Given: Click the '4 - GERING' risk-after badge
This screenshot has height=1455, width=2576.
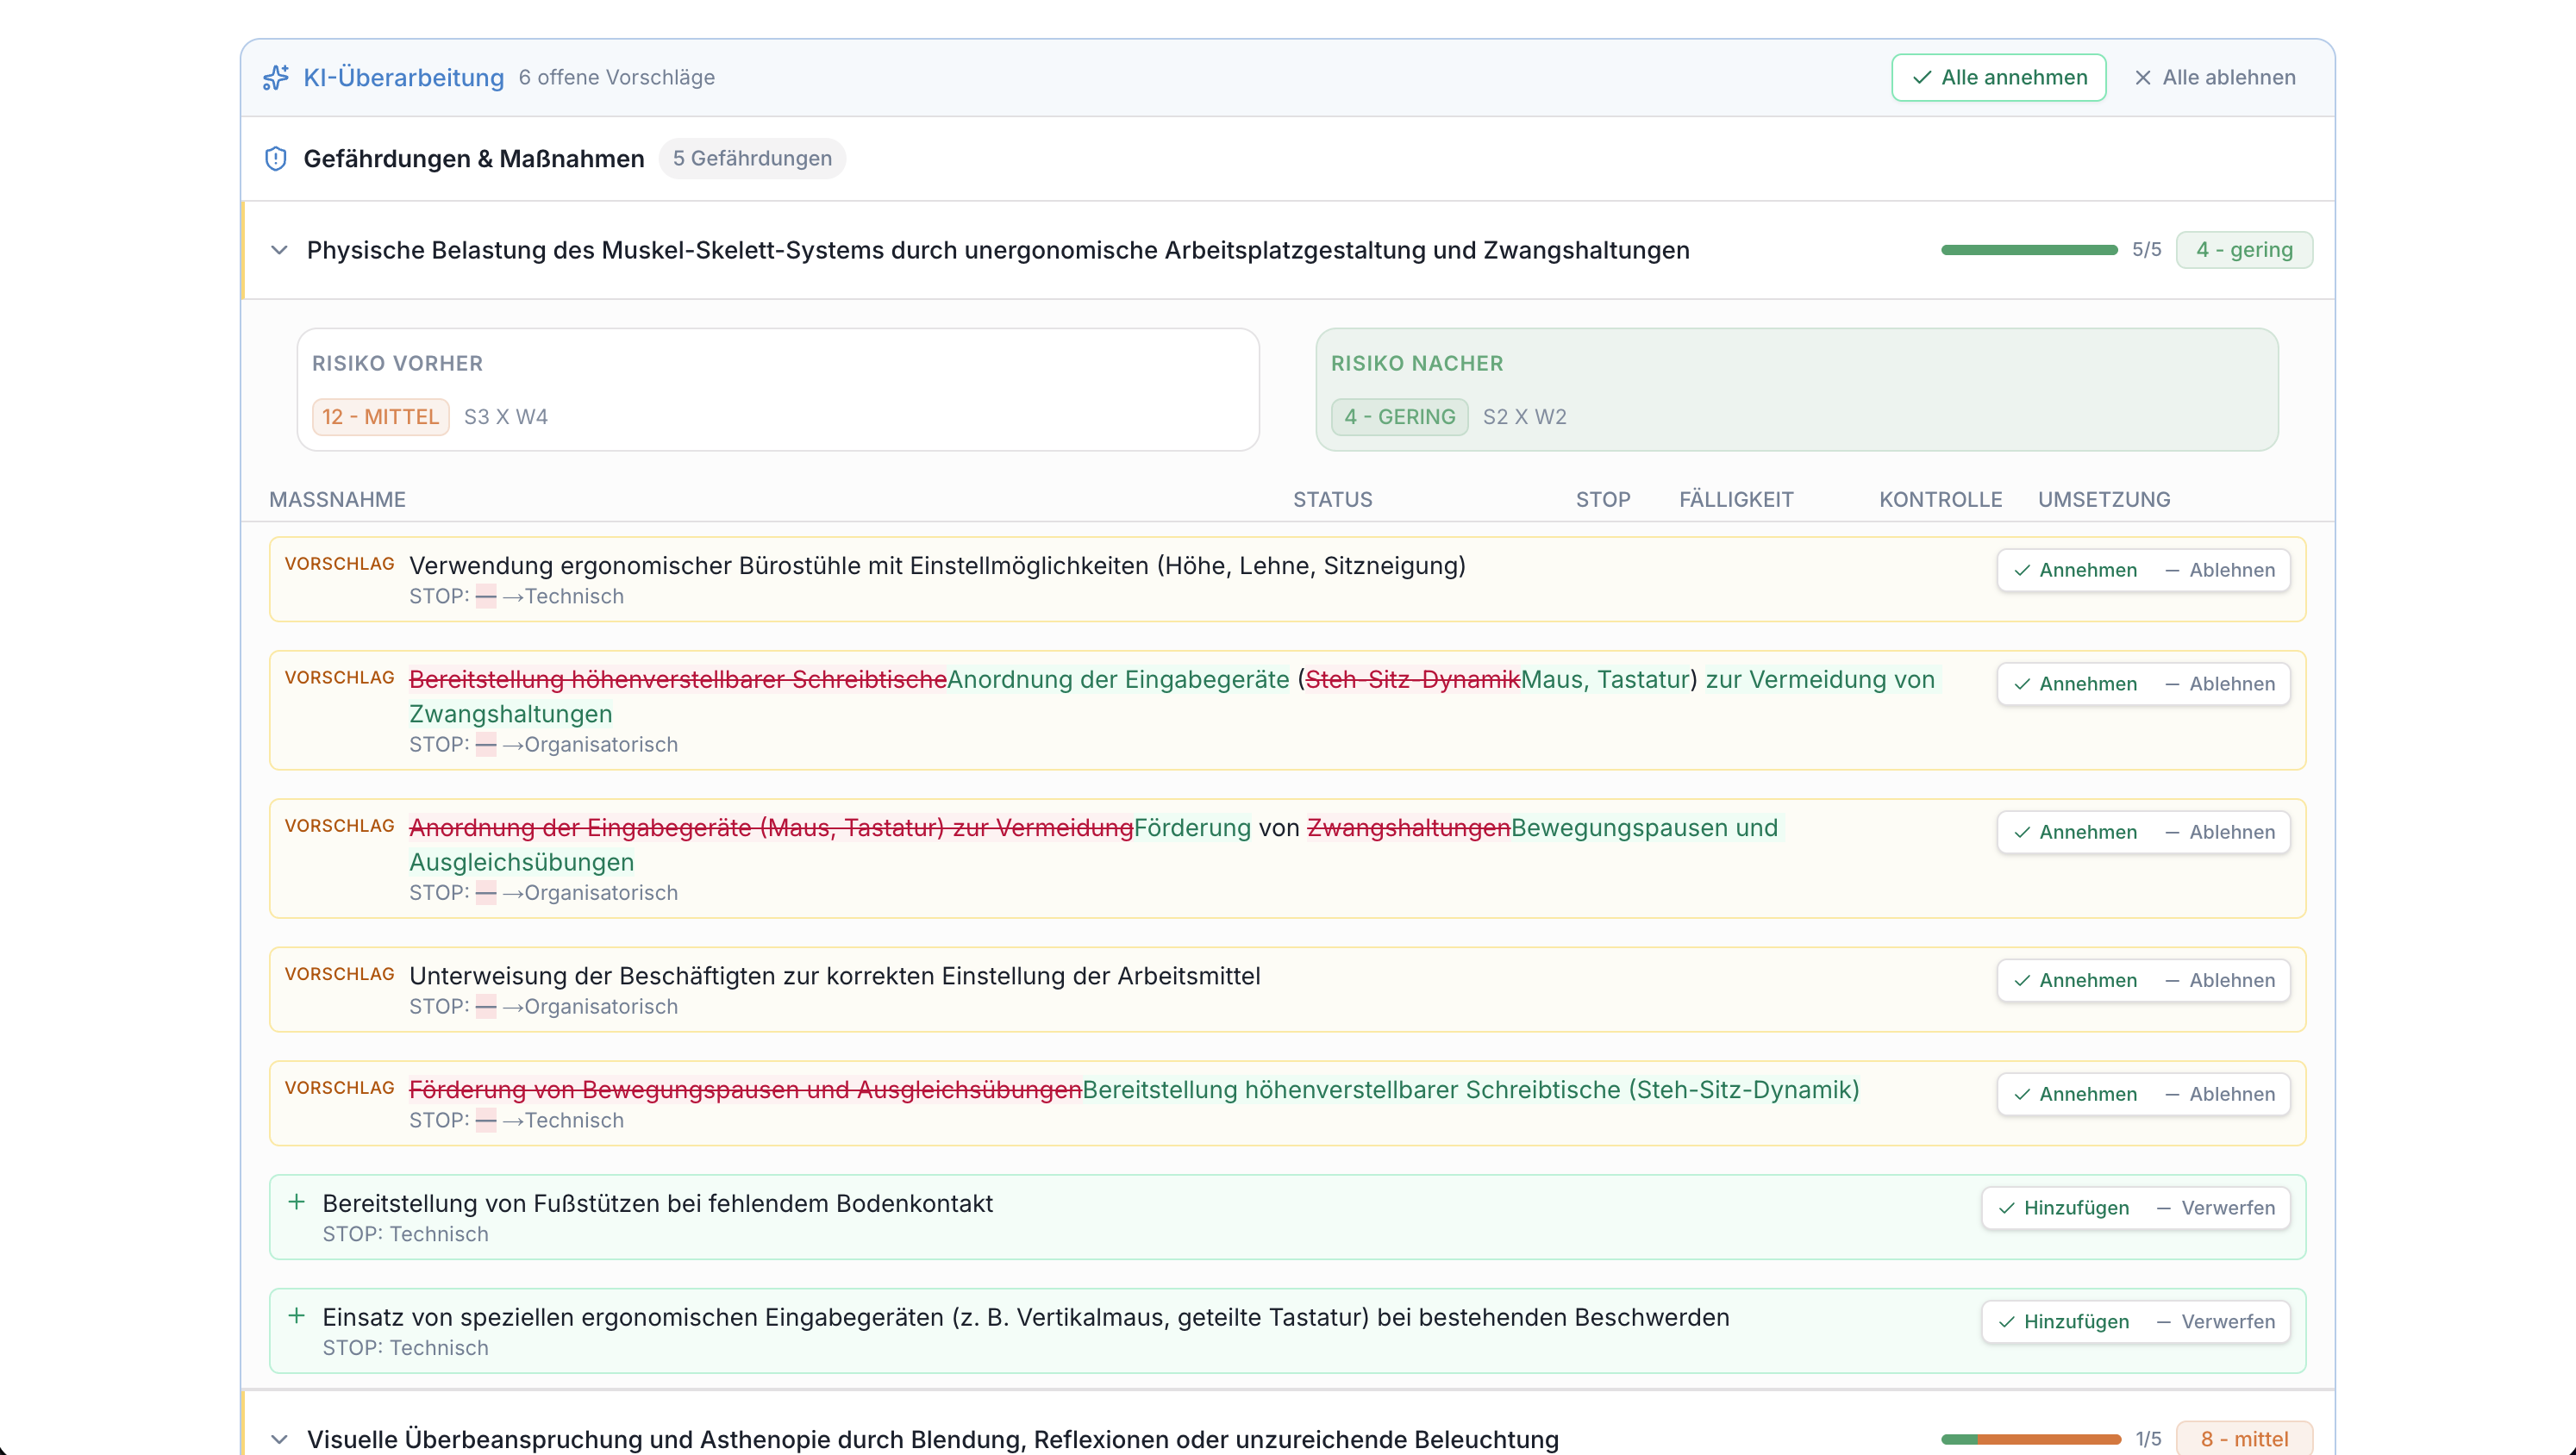Looking at the screenshot, I should pos(1399,417).
